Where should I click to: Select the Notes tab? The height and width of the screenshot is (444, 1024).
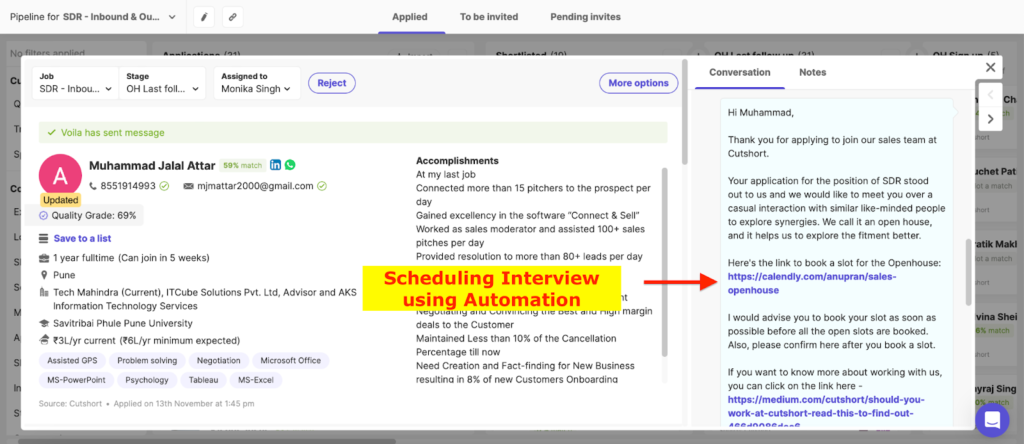812,72
